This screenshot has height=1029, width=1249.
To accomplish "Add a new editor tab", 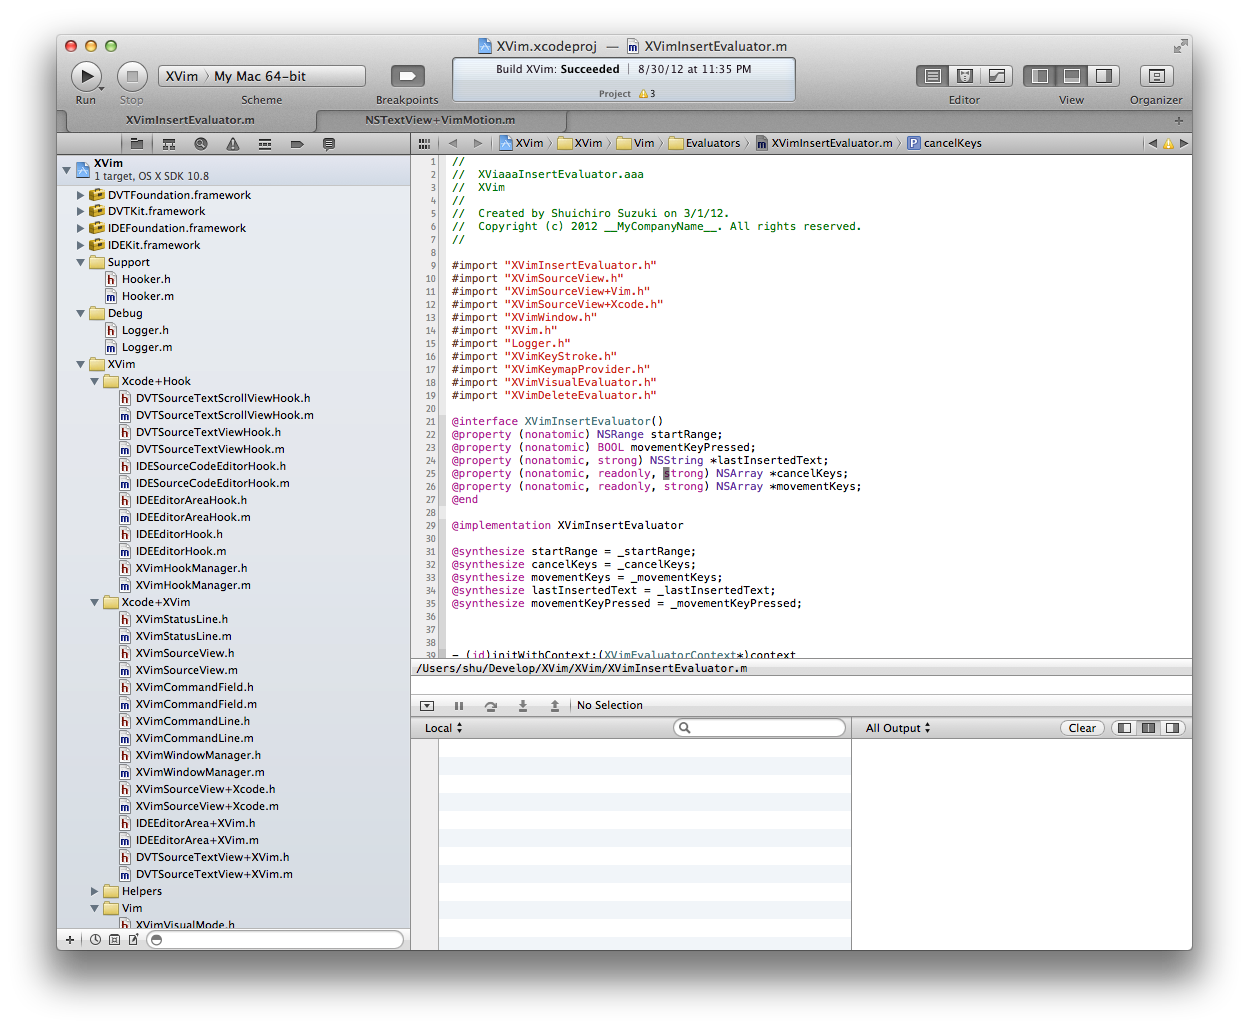I will pyautogui.click(x=1179, y=120).
